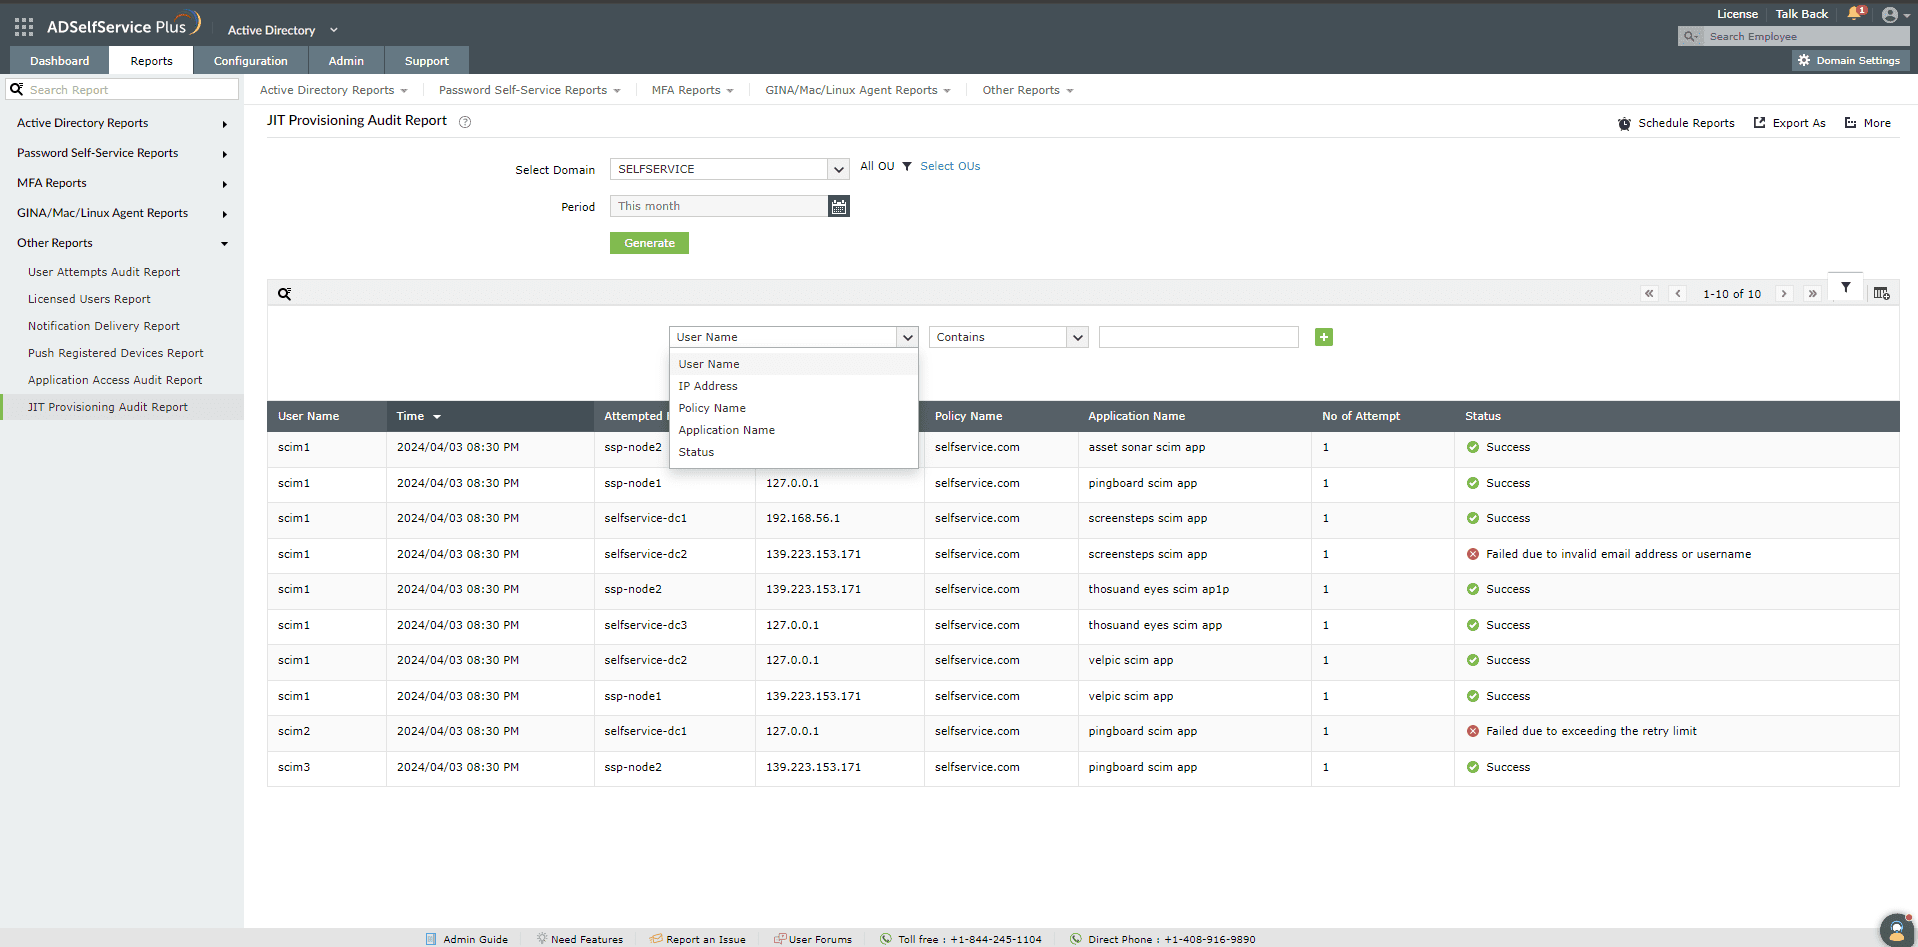Click the table search magnifier icon
The image size is (1918, 947).
tap(285, 294)
